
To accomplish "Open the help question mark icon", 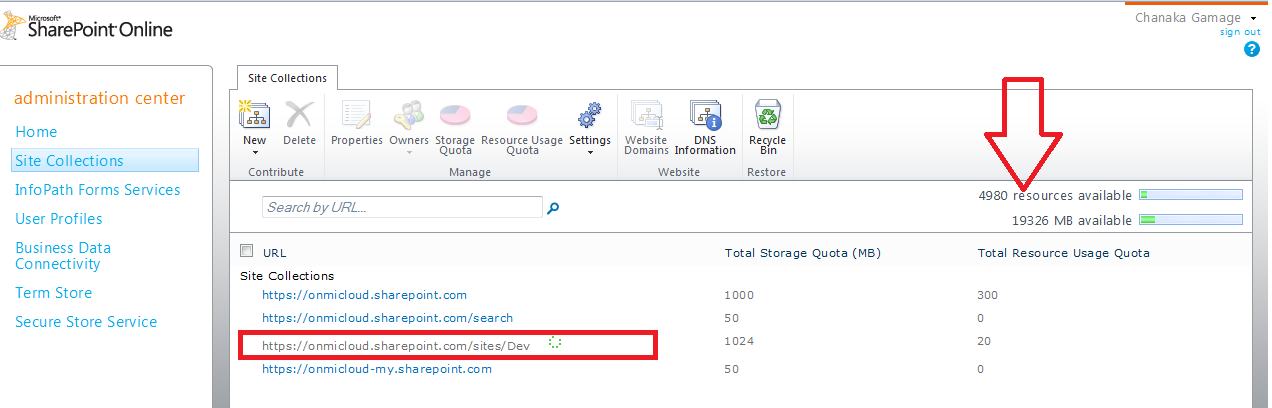I will point(1251,49).
